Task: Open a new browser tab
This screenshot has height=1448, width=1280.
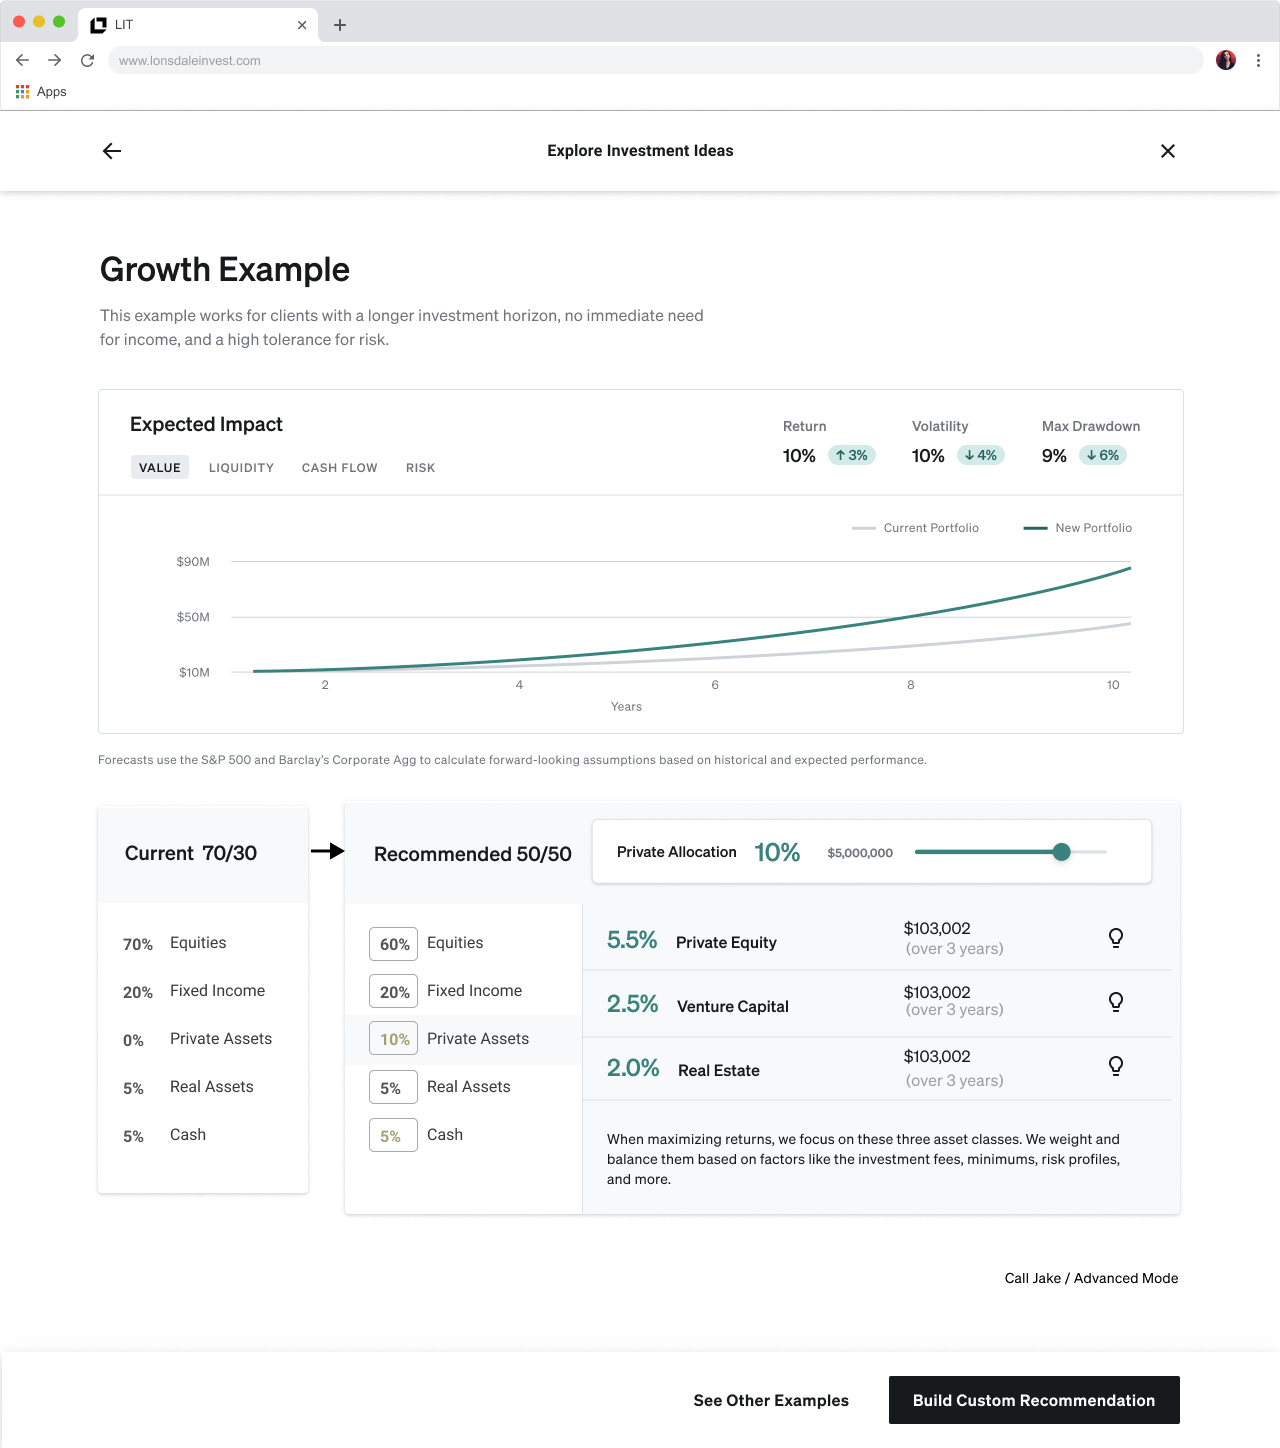Action: [340, 25]
